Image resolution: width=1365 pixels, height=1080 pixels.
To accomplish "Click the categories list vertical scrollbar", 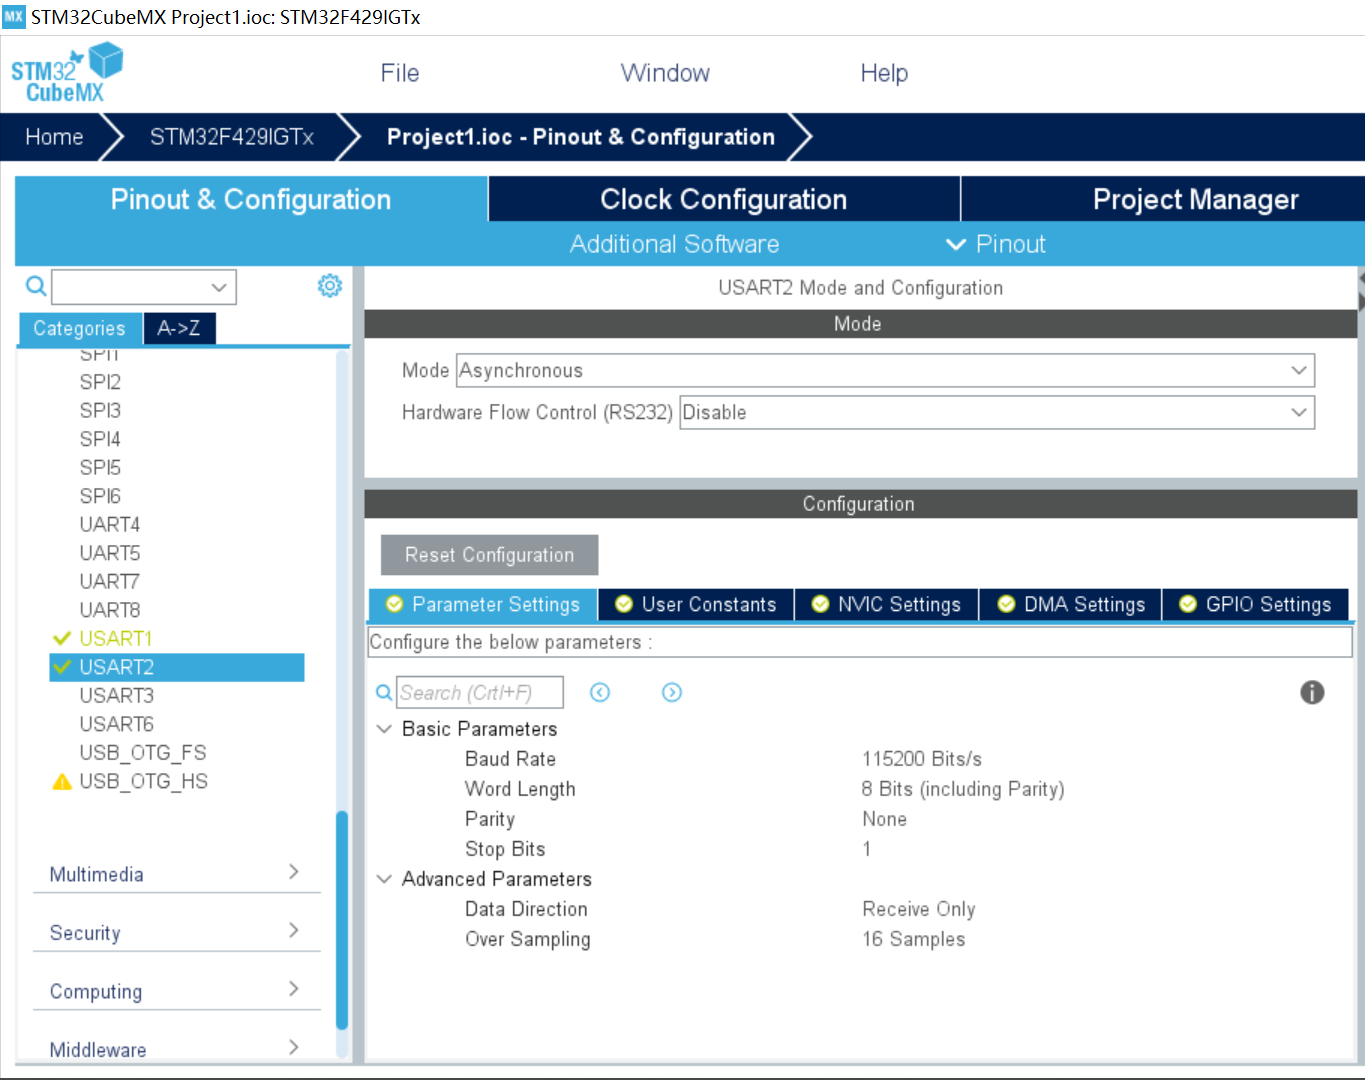I will (342, 920).
